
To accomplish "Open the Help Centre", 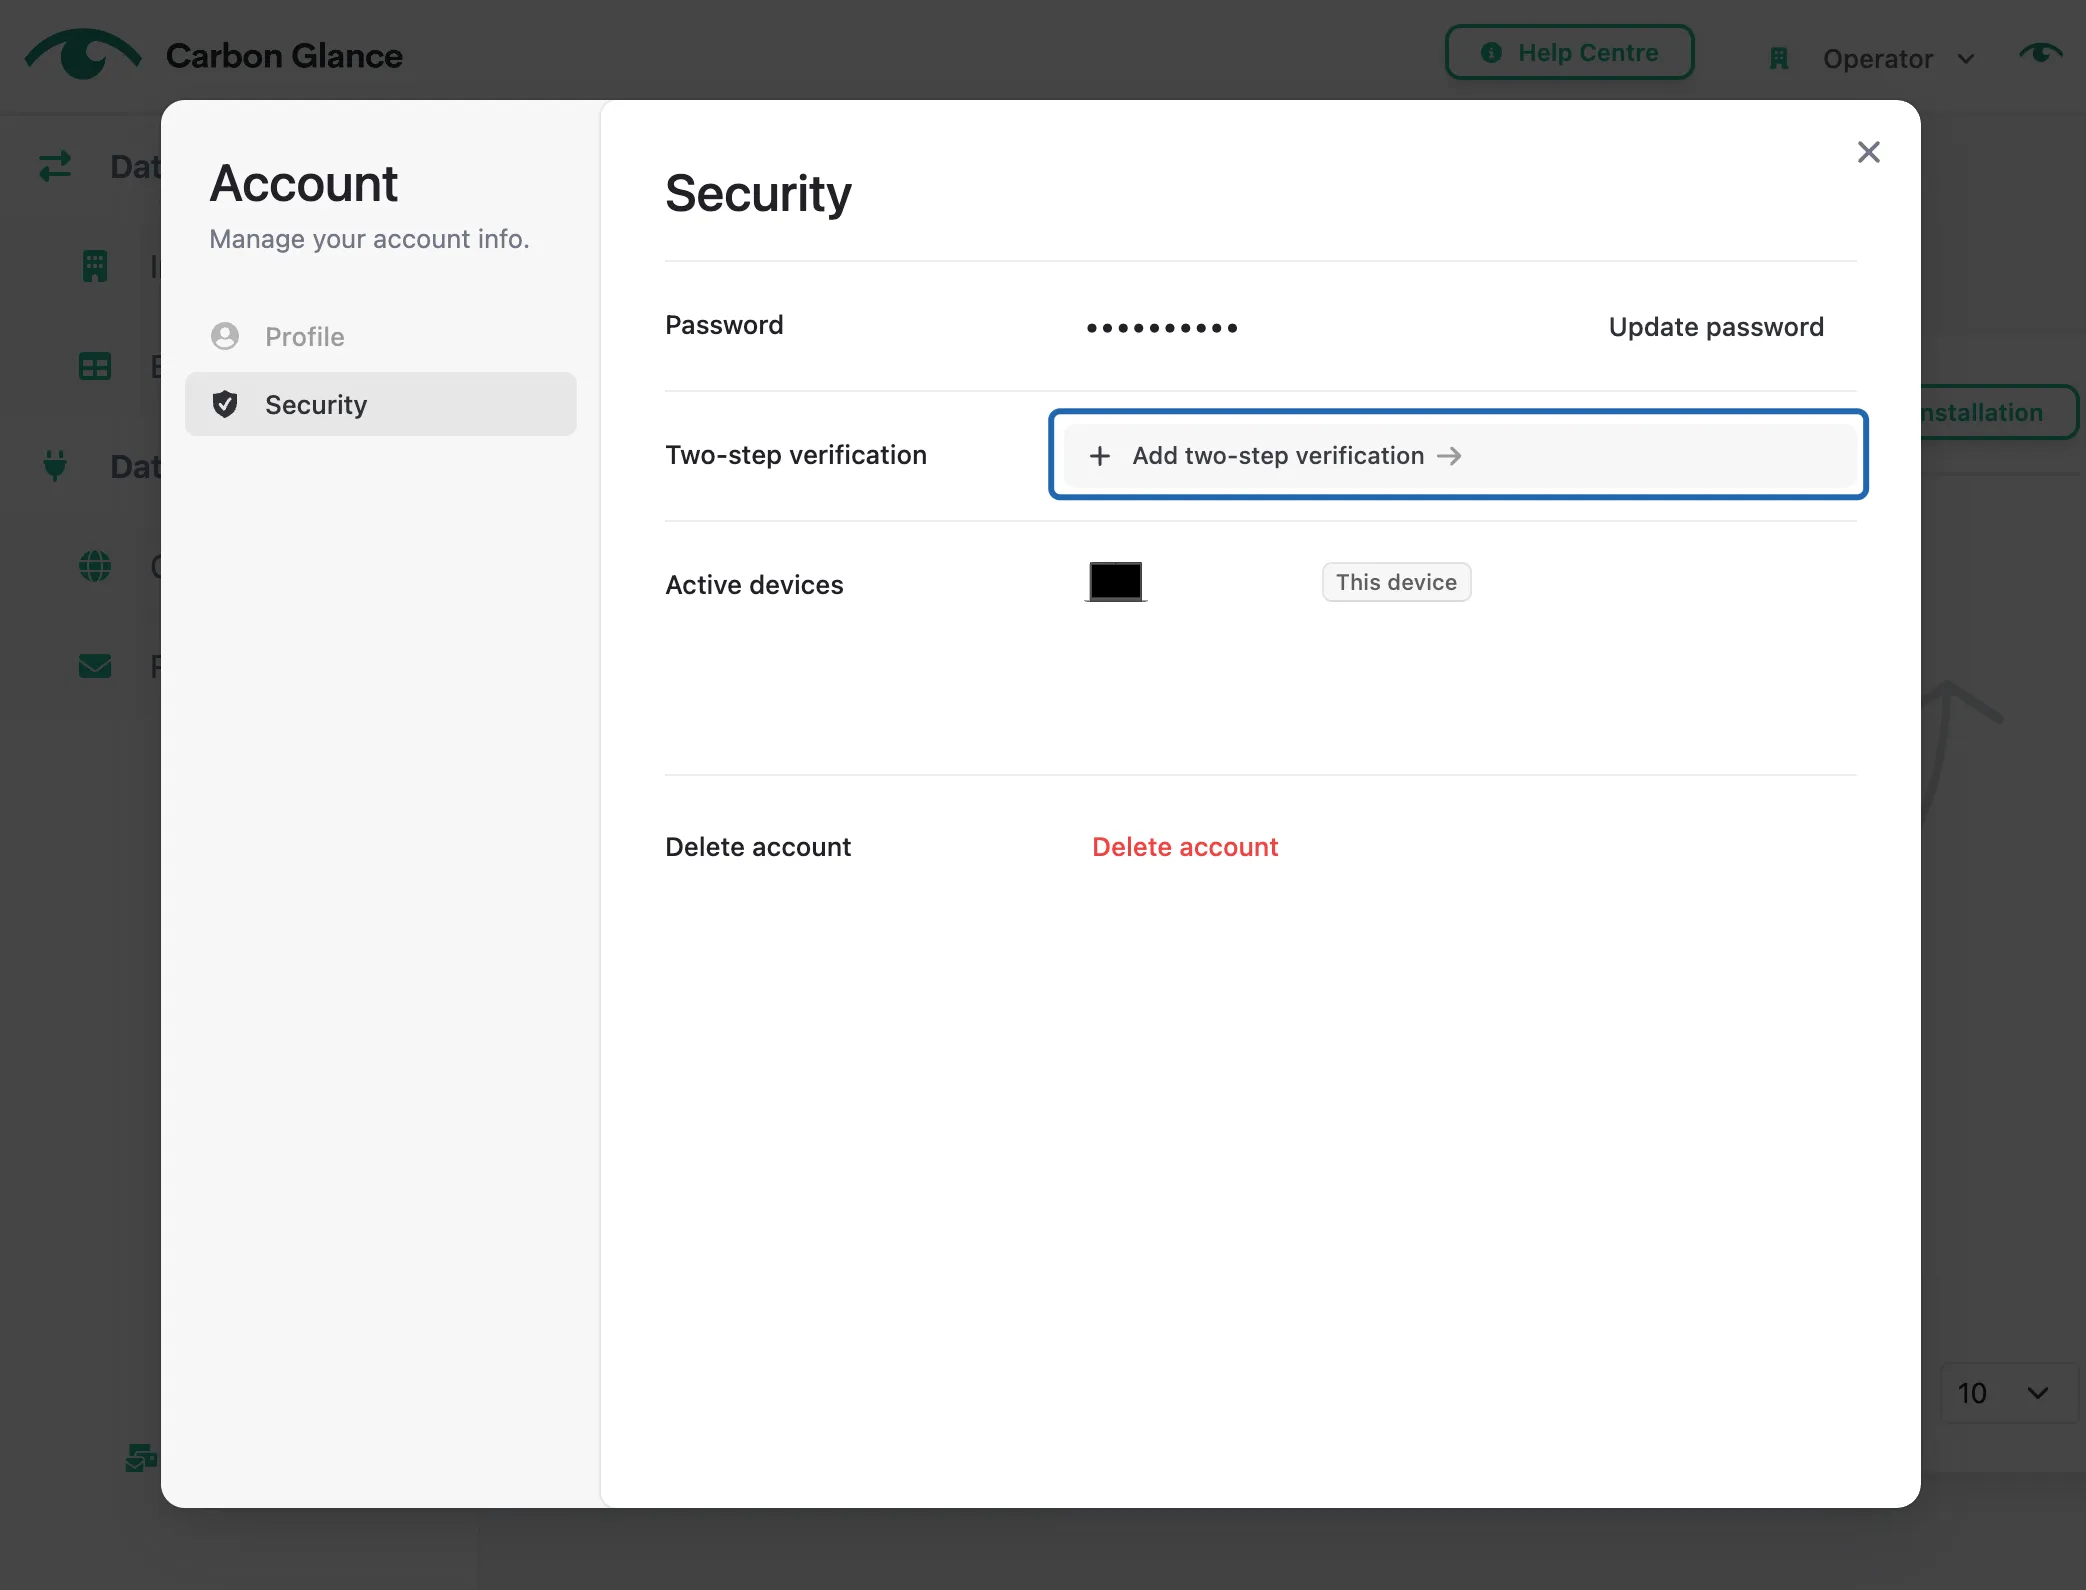I will [x=1569, y=52].
